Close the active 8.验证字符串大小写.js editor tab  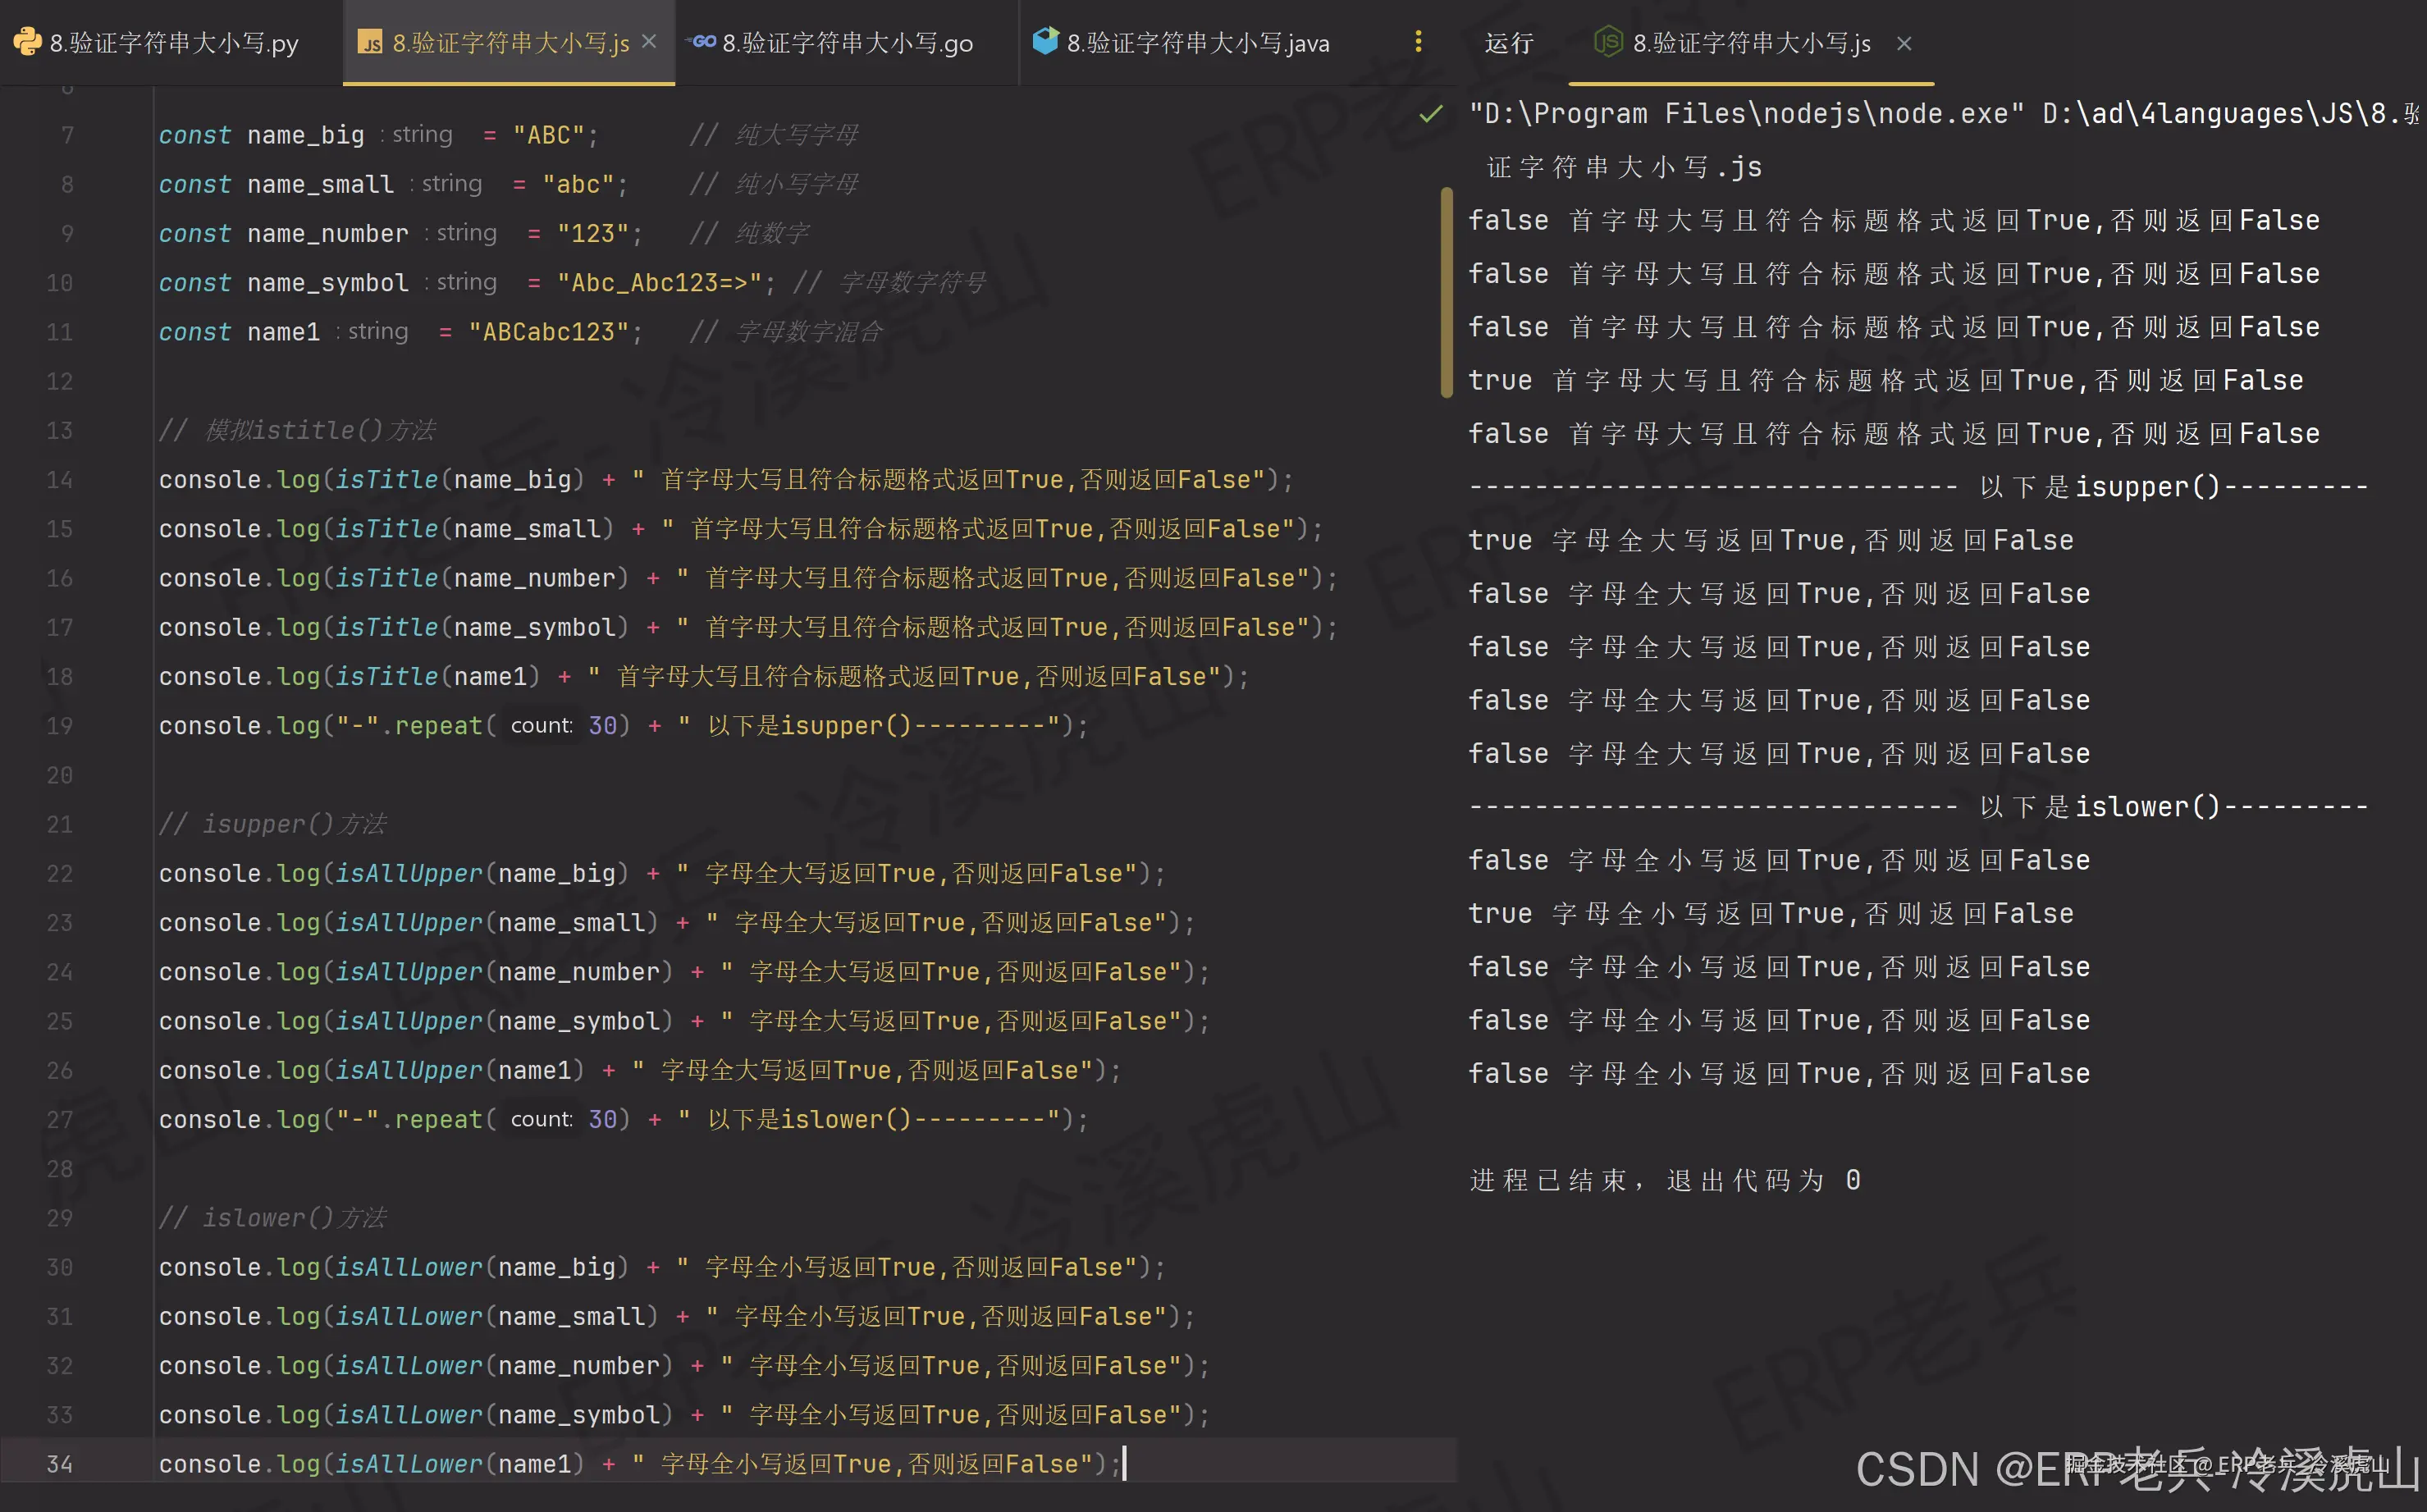649,41
